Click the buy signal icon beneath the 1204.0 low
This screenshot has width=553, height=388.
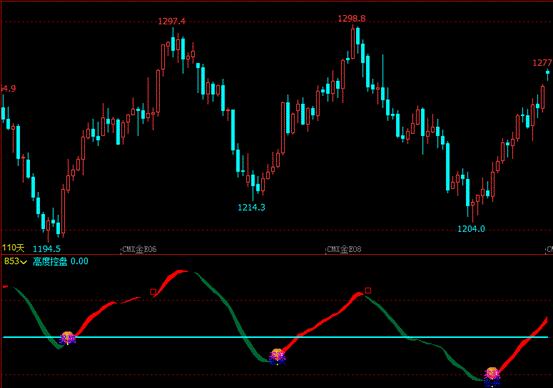(x=492, y=376)
